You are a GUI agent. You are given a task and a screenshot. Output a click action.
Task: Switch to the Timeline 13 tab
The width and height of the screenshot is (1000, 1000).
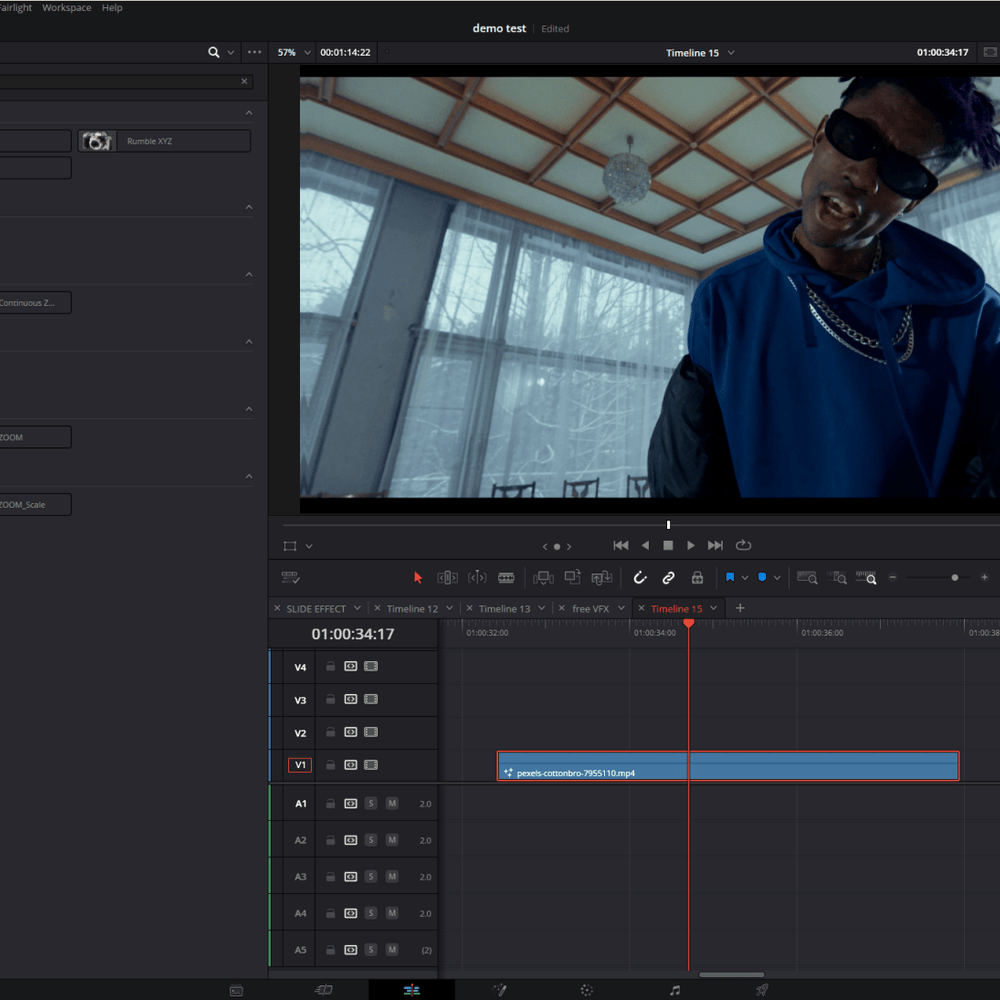click(x=504, y=609)
